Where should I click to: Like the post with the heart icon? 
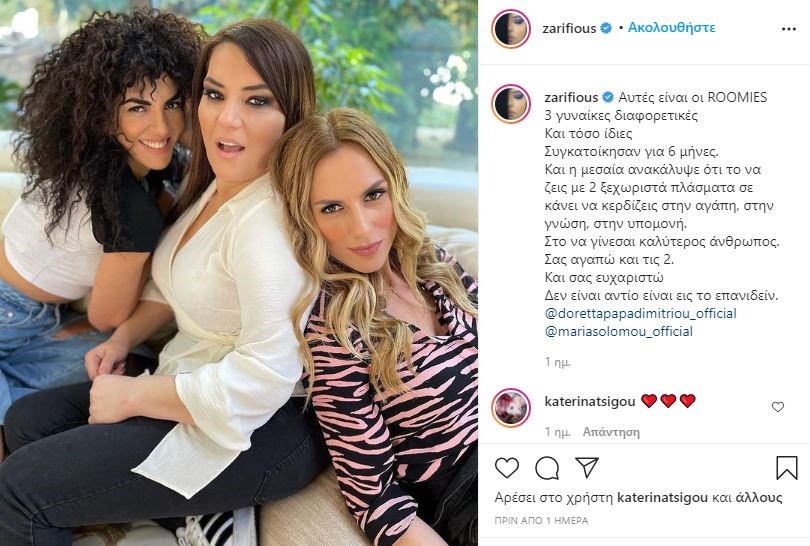(x=507, y=468)
